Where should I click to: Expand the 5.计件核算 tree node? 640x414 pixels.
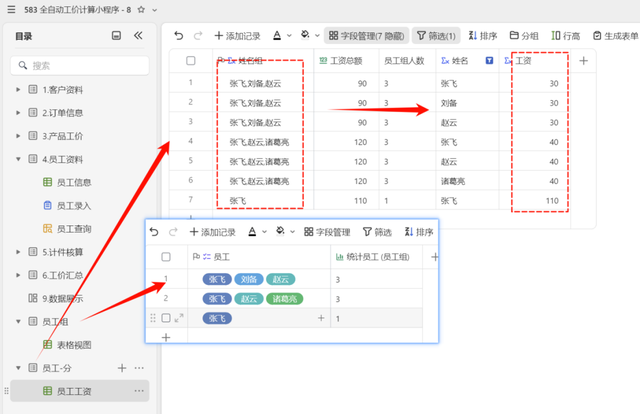click(x=18, y=252)
